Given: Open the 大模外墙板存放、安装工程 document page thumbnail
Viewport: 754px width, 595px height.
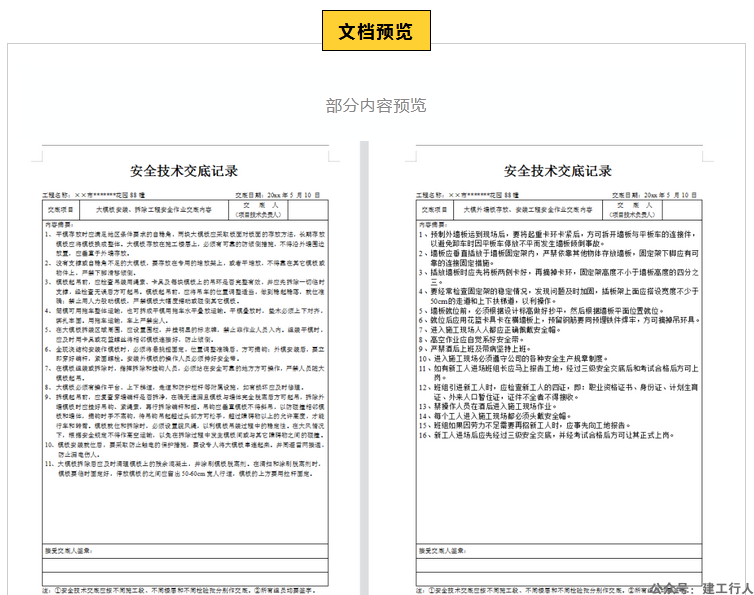Looking at the screenshot, I should (x=559, y=368).
